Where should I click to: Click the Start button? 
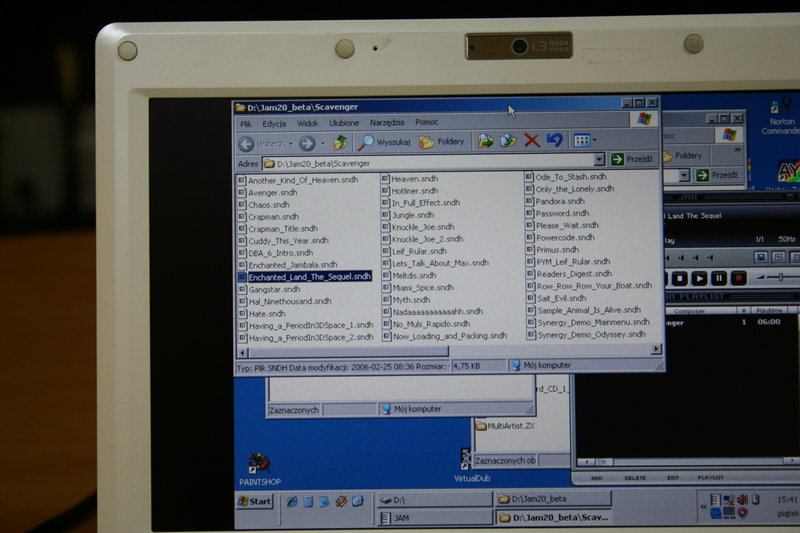255,501
